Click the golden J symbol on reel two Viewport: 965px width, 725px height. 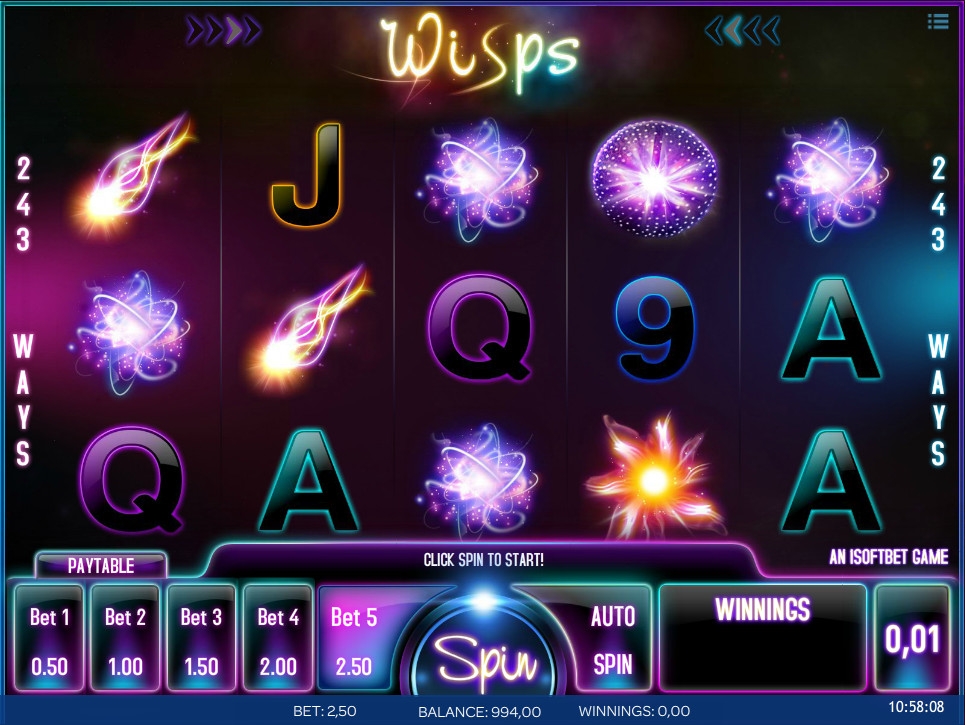pos(306,175)
